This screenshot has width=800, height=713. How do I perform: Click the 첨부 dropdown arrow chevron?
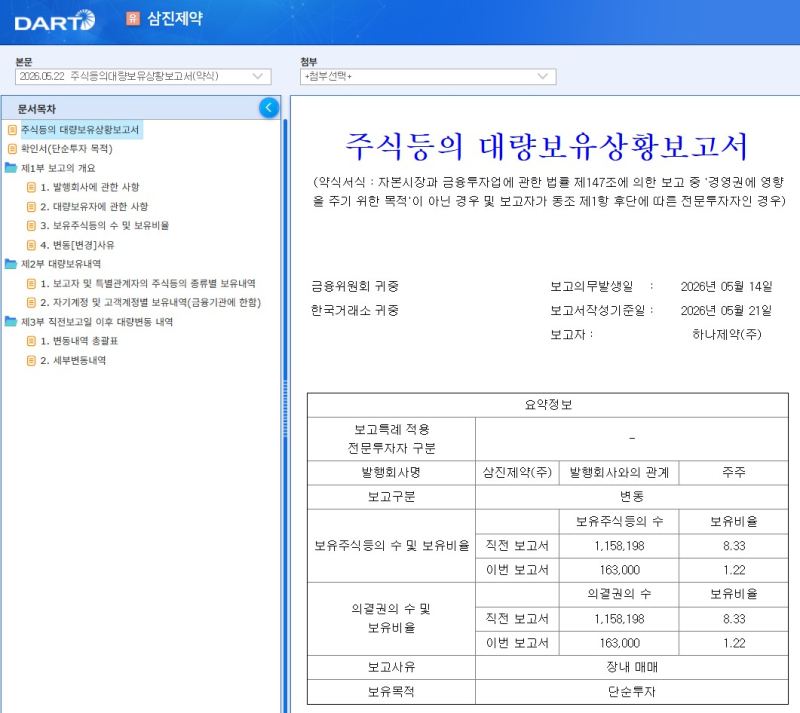[543, 77]
